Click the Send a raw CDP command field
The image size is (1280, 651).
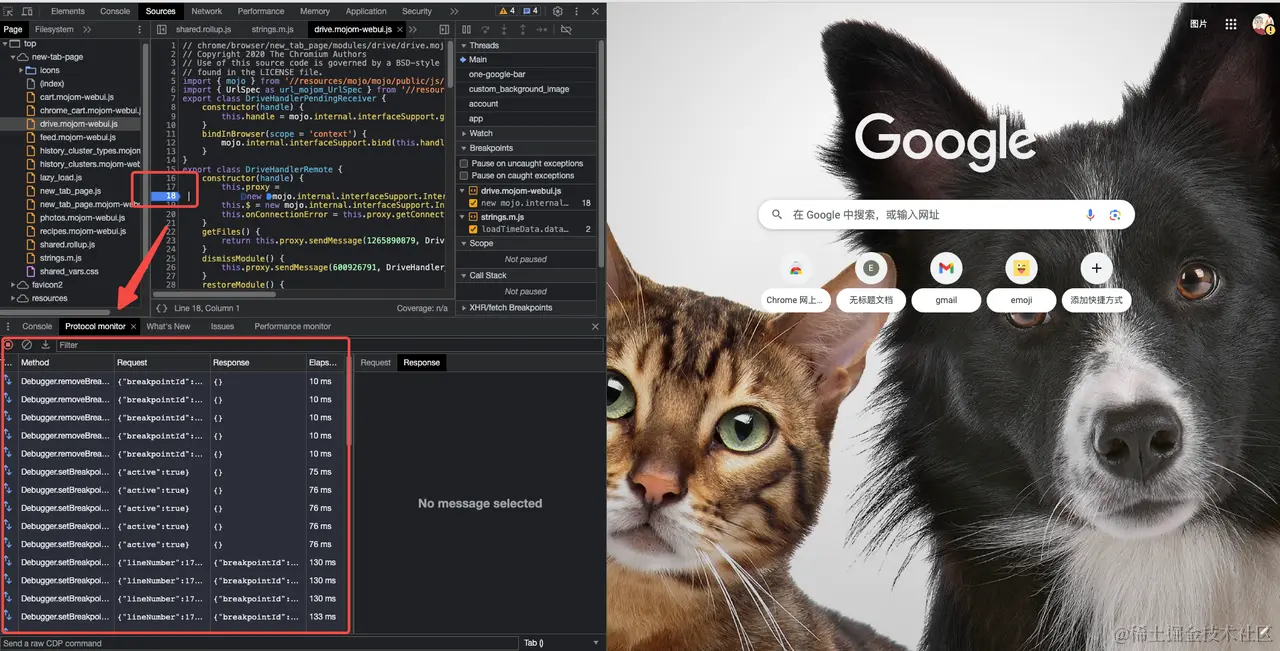tap(260, 643)
